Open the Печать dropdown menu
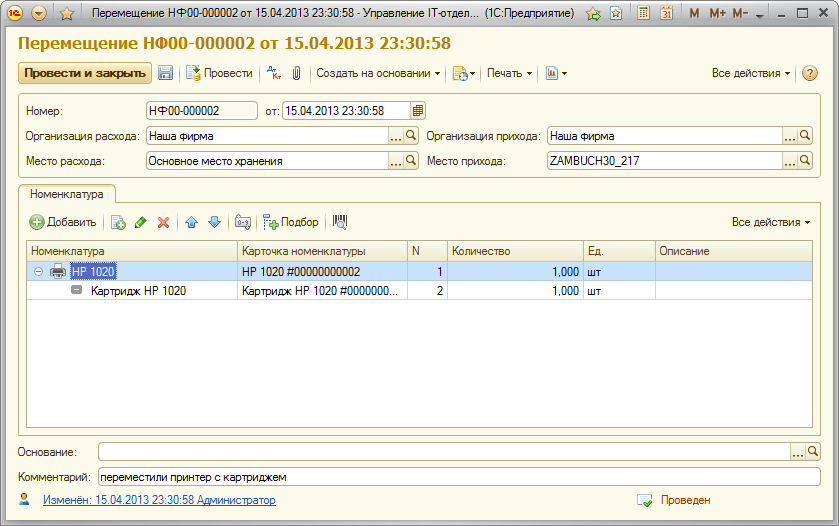Image resolution: width=839 pixels, height=526 pixels. (x=509, y=73)
